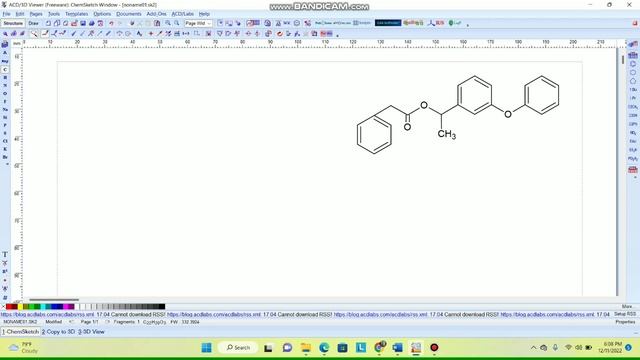Open the Pages menu
This screenshot has height=360, width=640.
pyautogui.click(x=36, y=14)
